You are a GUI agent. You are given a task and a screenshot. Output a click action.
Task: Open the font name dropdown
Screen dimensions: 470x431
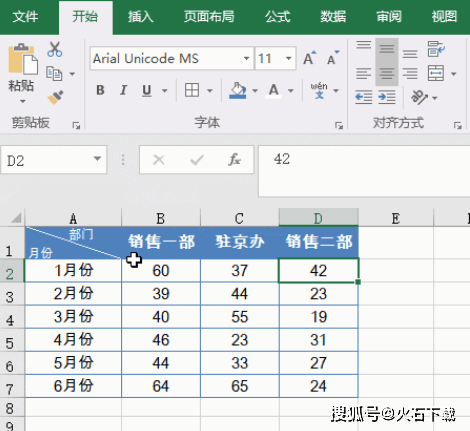246,58
